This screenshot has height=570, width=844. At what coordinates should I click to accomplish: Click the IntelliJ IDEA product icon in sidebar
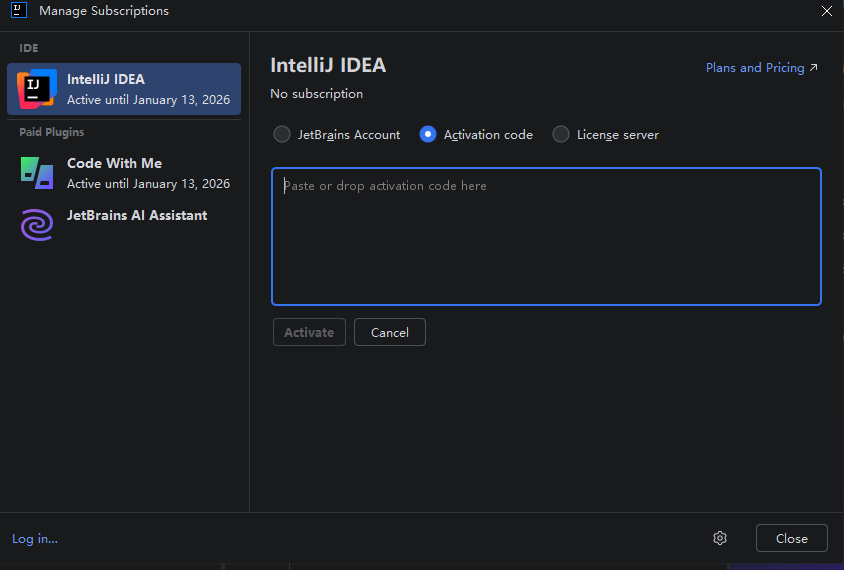(x=37, y=89)
